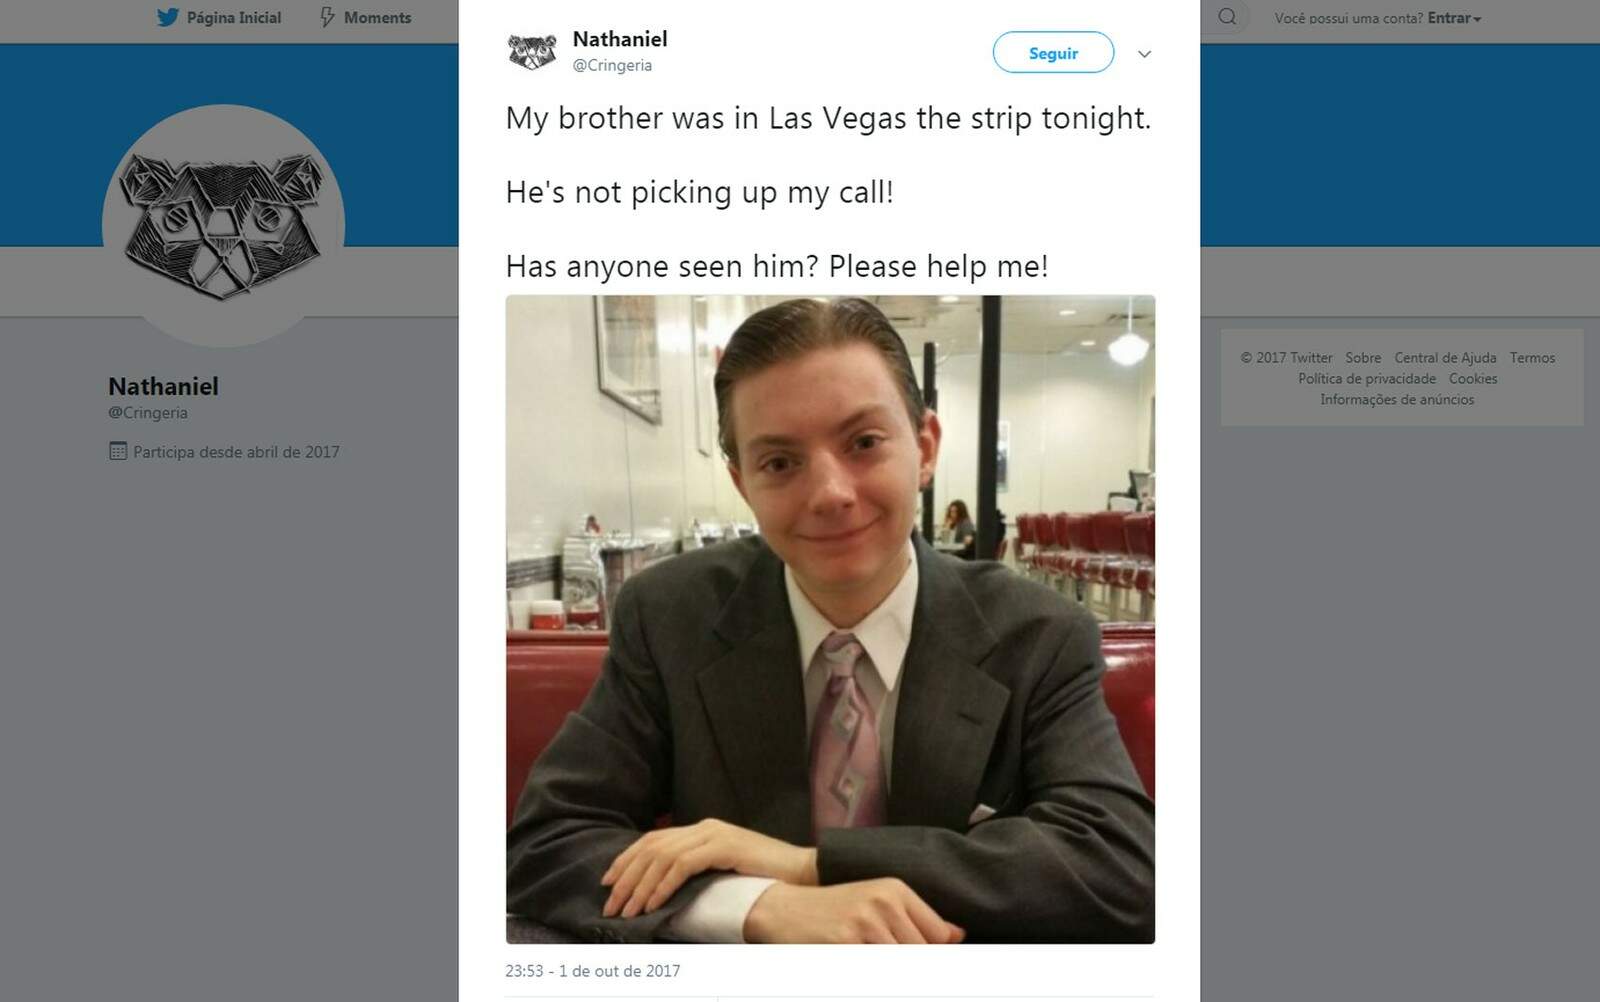The image size is (1600, 1002).
Task: Click the Twitter bird icon
Action: 167,17
